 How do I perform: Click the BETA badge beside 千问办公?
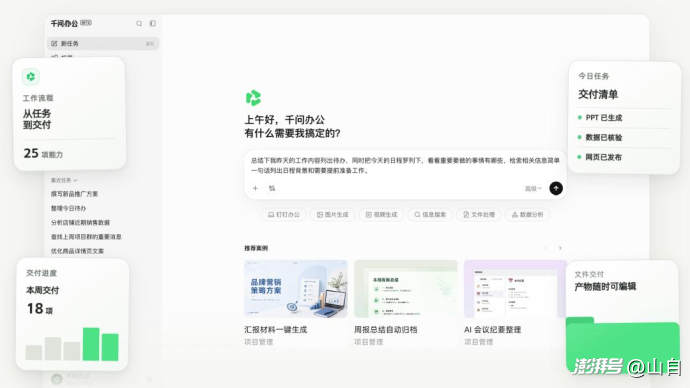(x=86, y=22)
